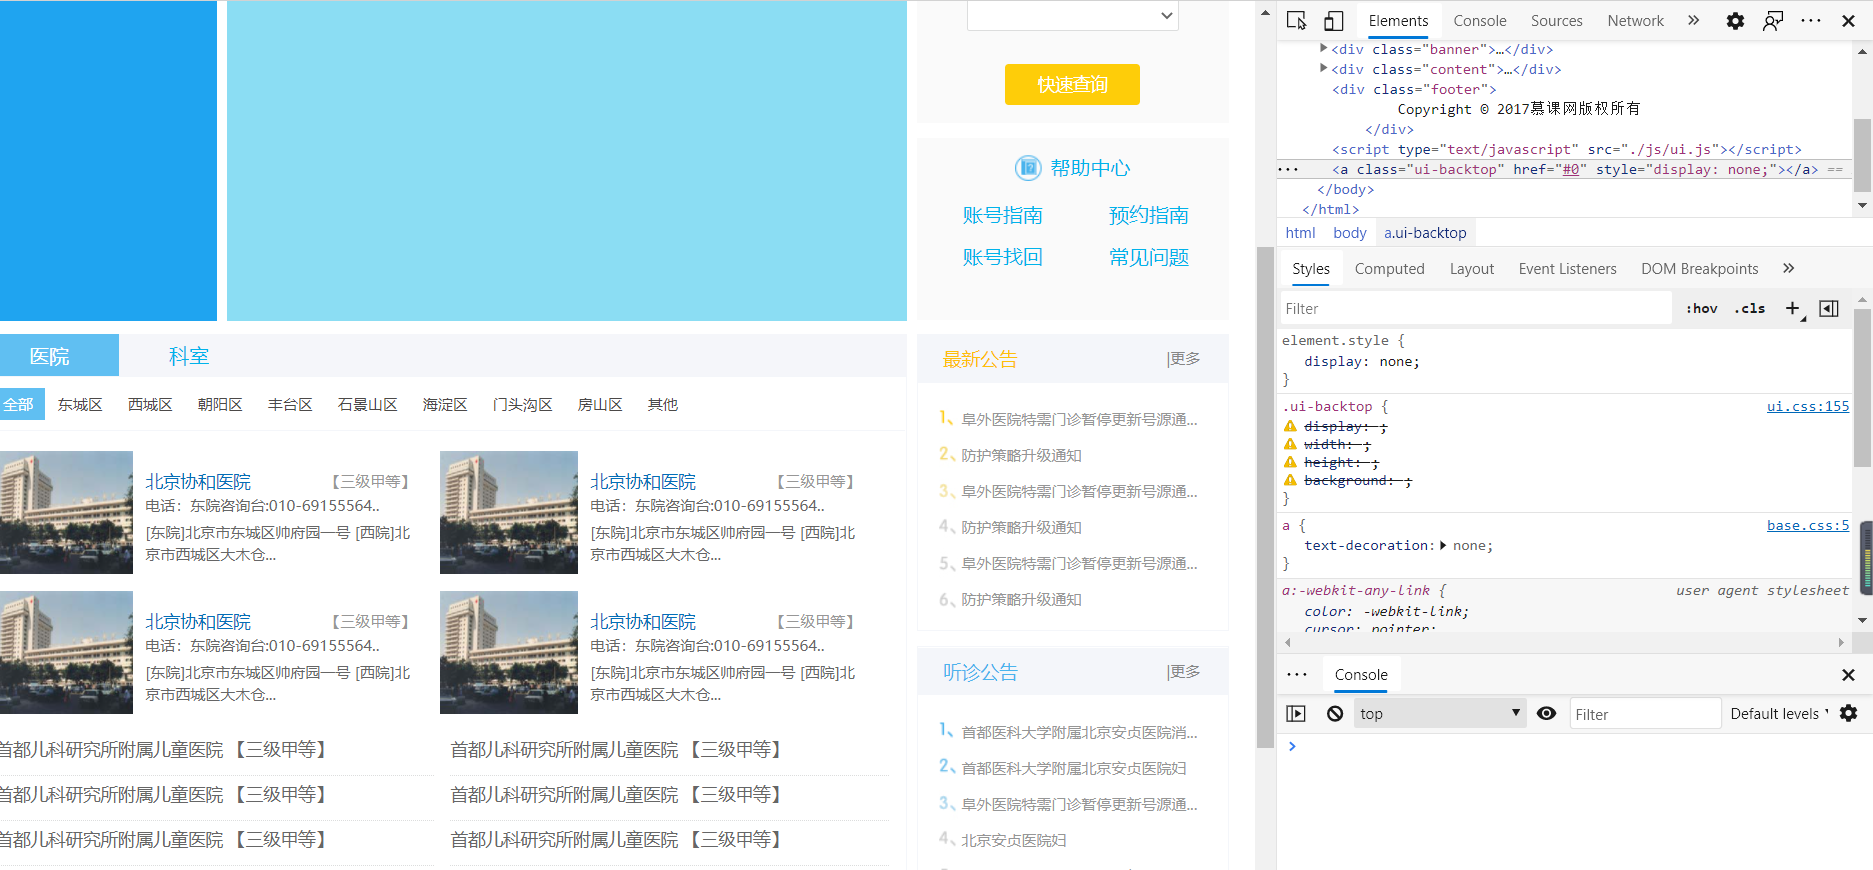Filter hospitals by 海淀区
The height and width of the screenshot is (870, 1873).
pos(445,404)
